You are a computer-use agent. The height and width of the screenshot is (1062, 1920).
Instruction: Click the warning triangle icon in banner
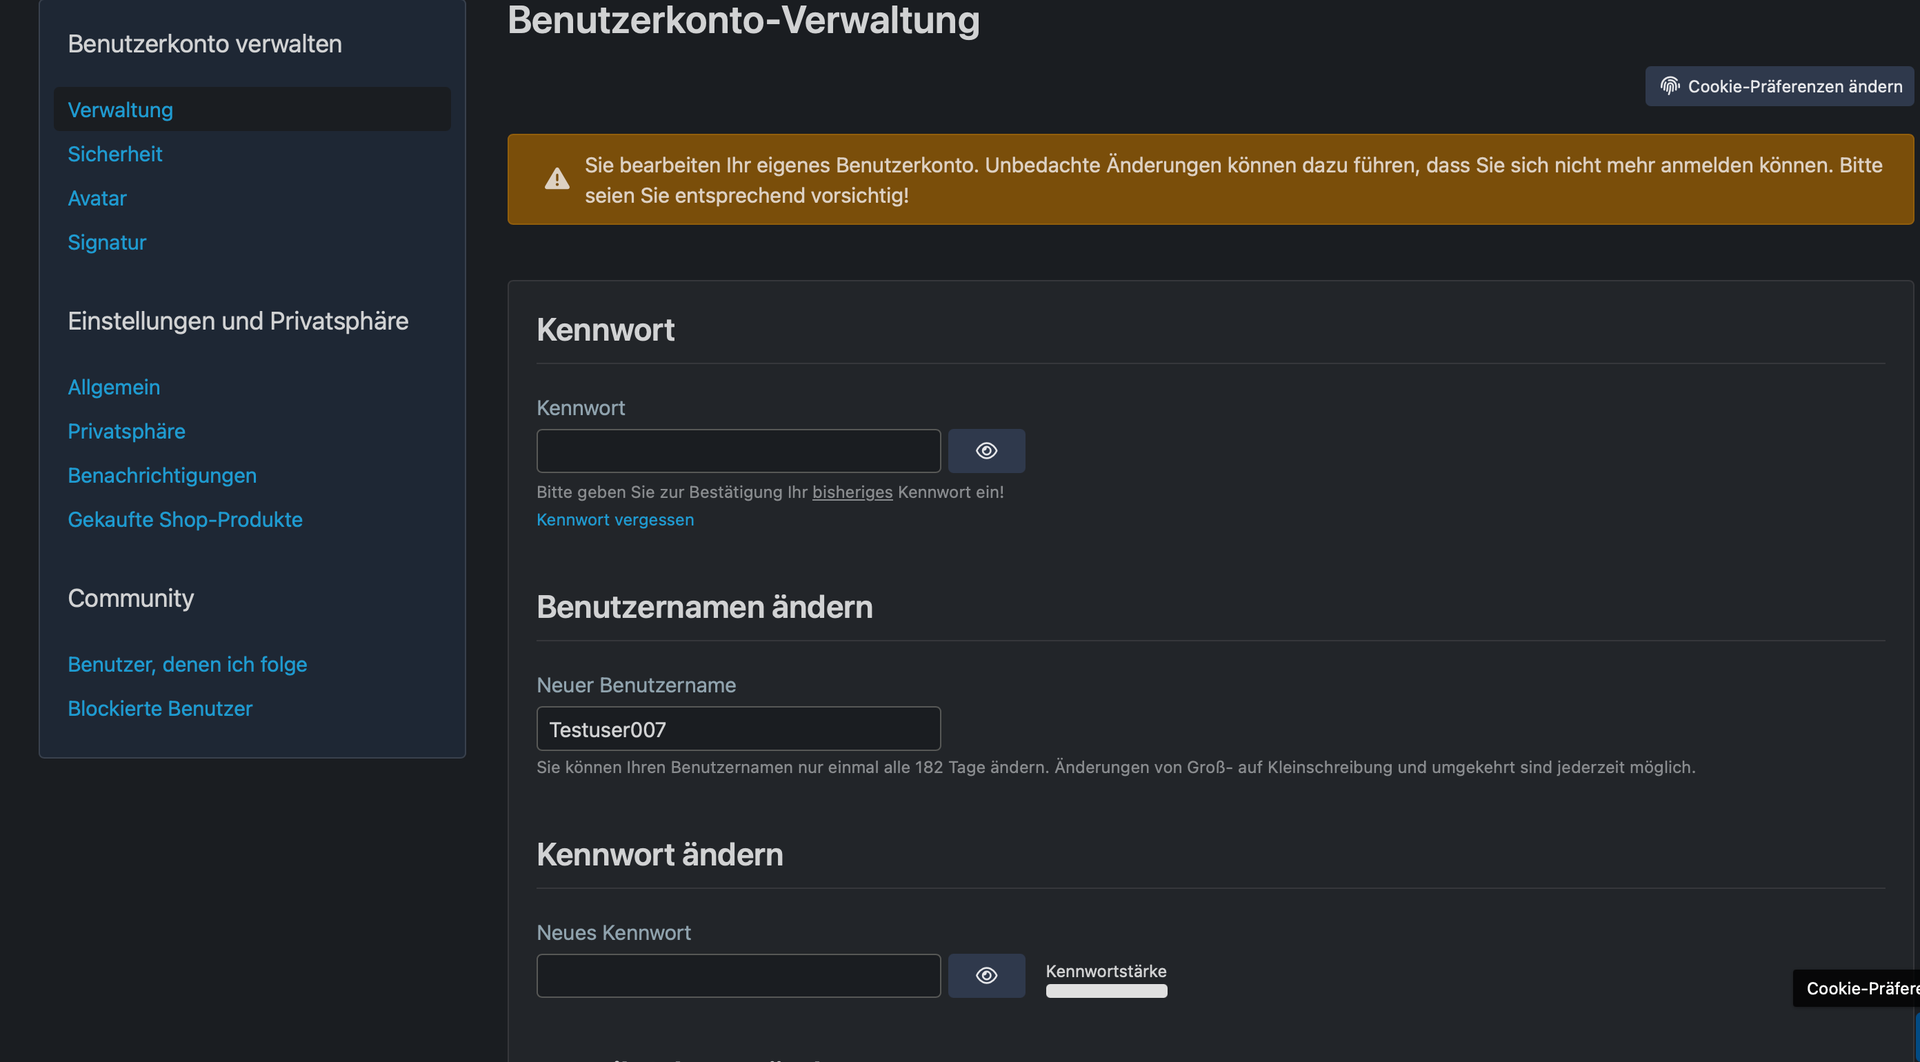[557, 180]
